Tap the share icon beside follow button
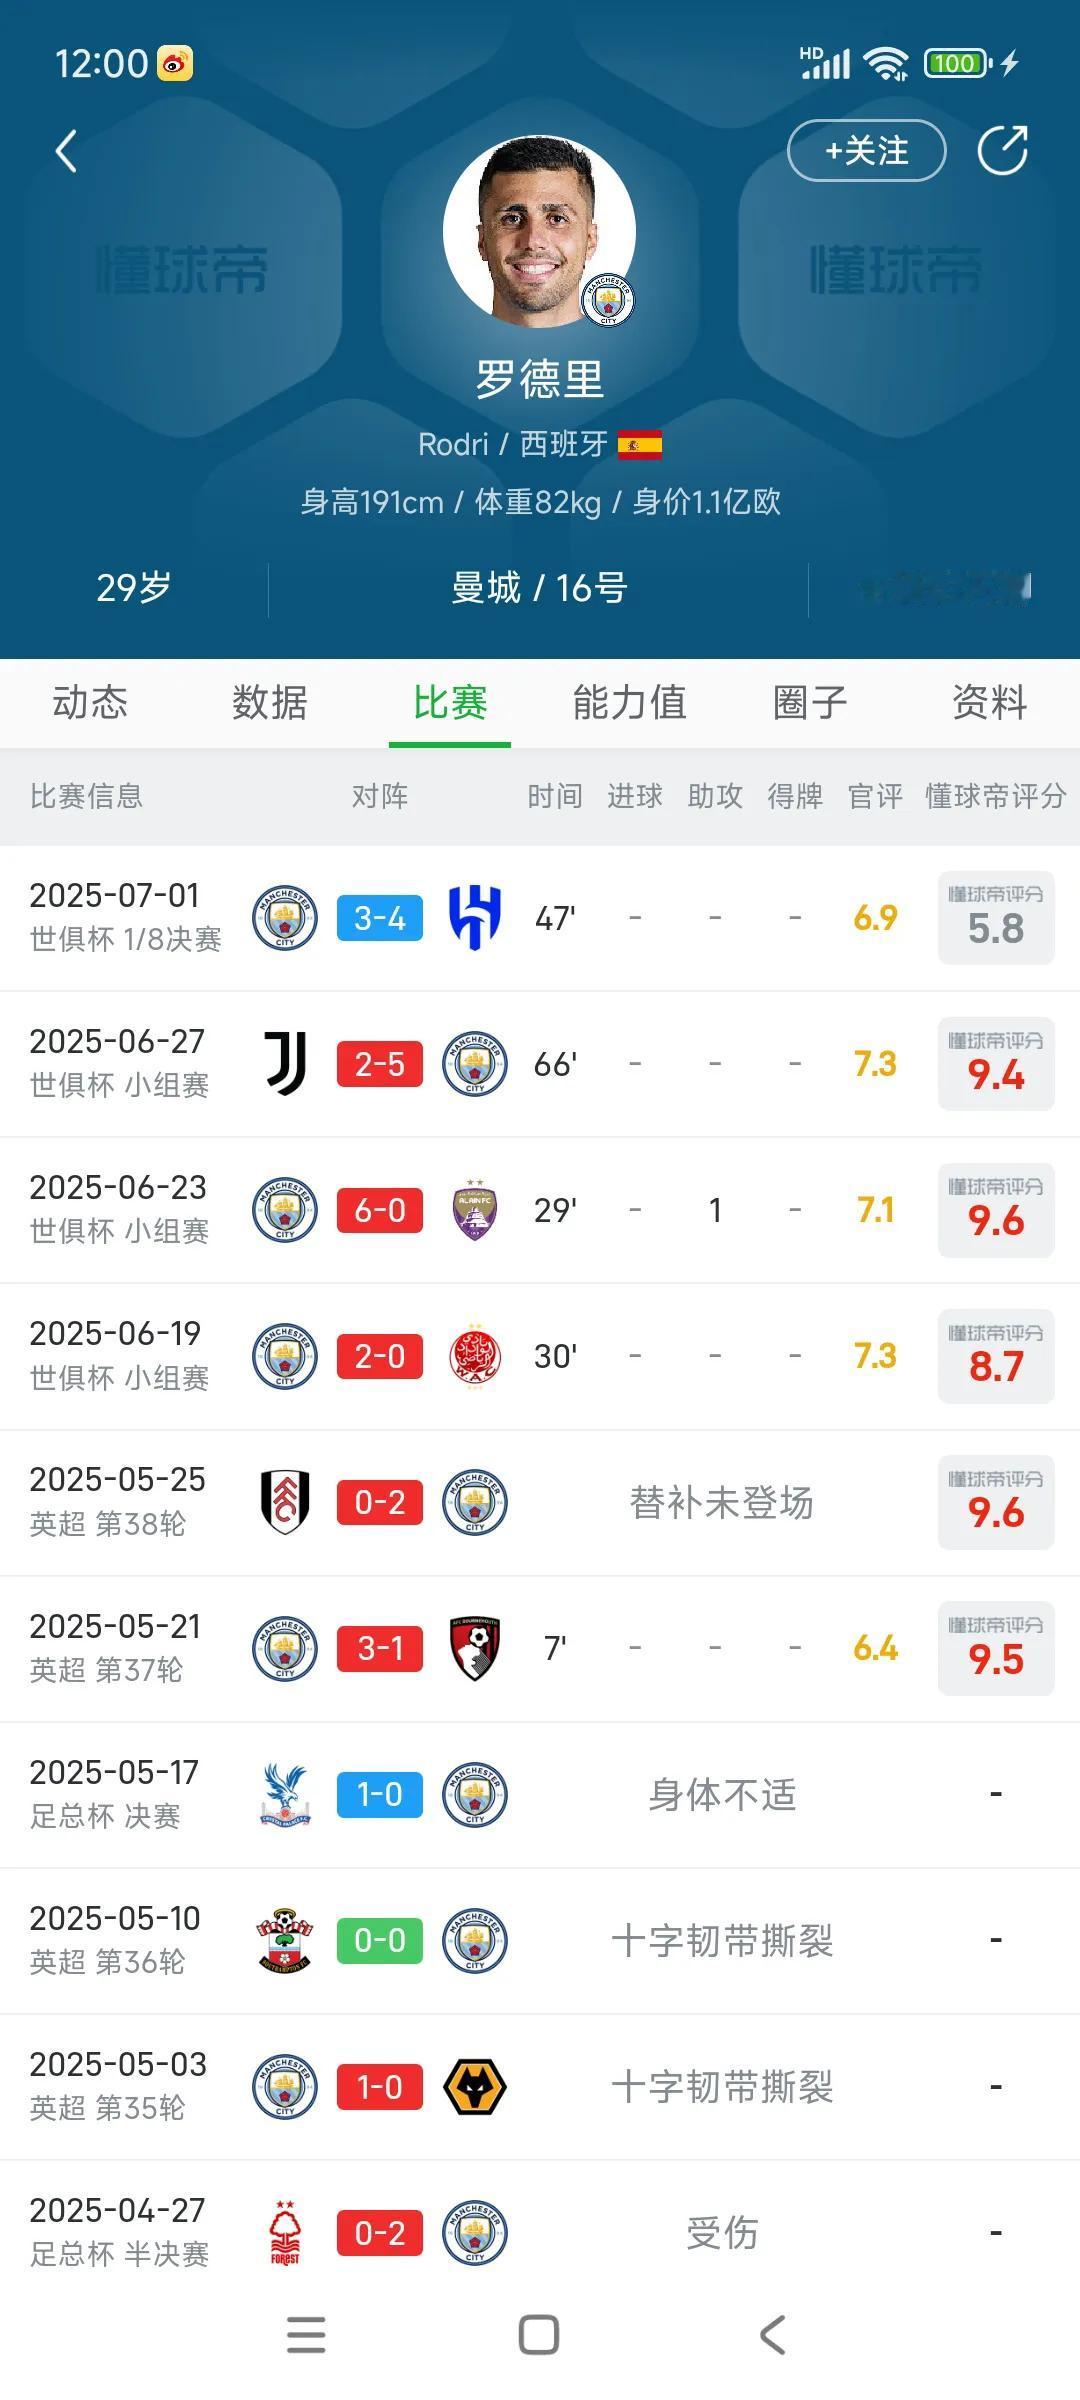The width and height of the screenshot is (1080, 2400). tap(1002, 151)
